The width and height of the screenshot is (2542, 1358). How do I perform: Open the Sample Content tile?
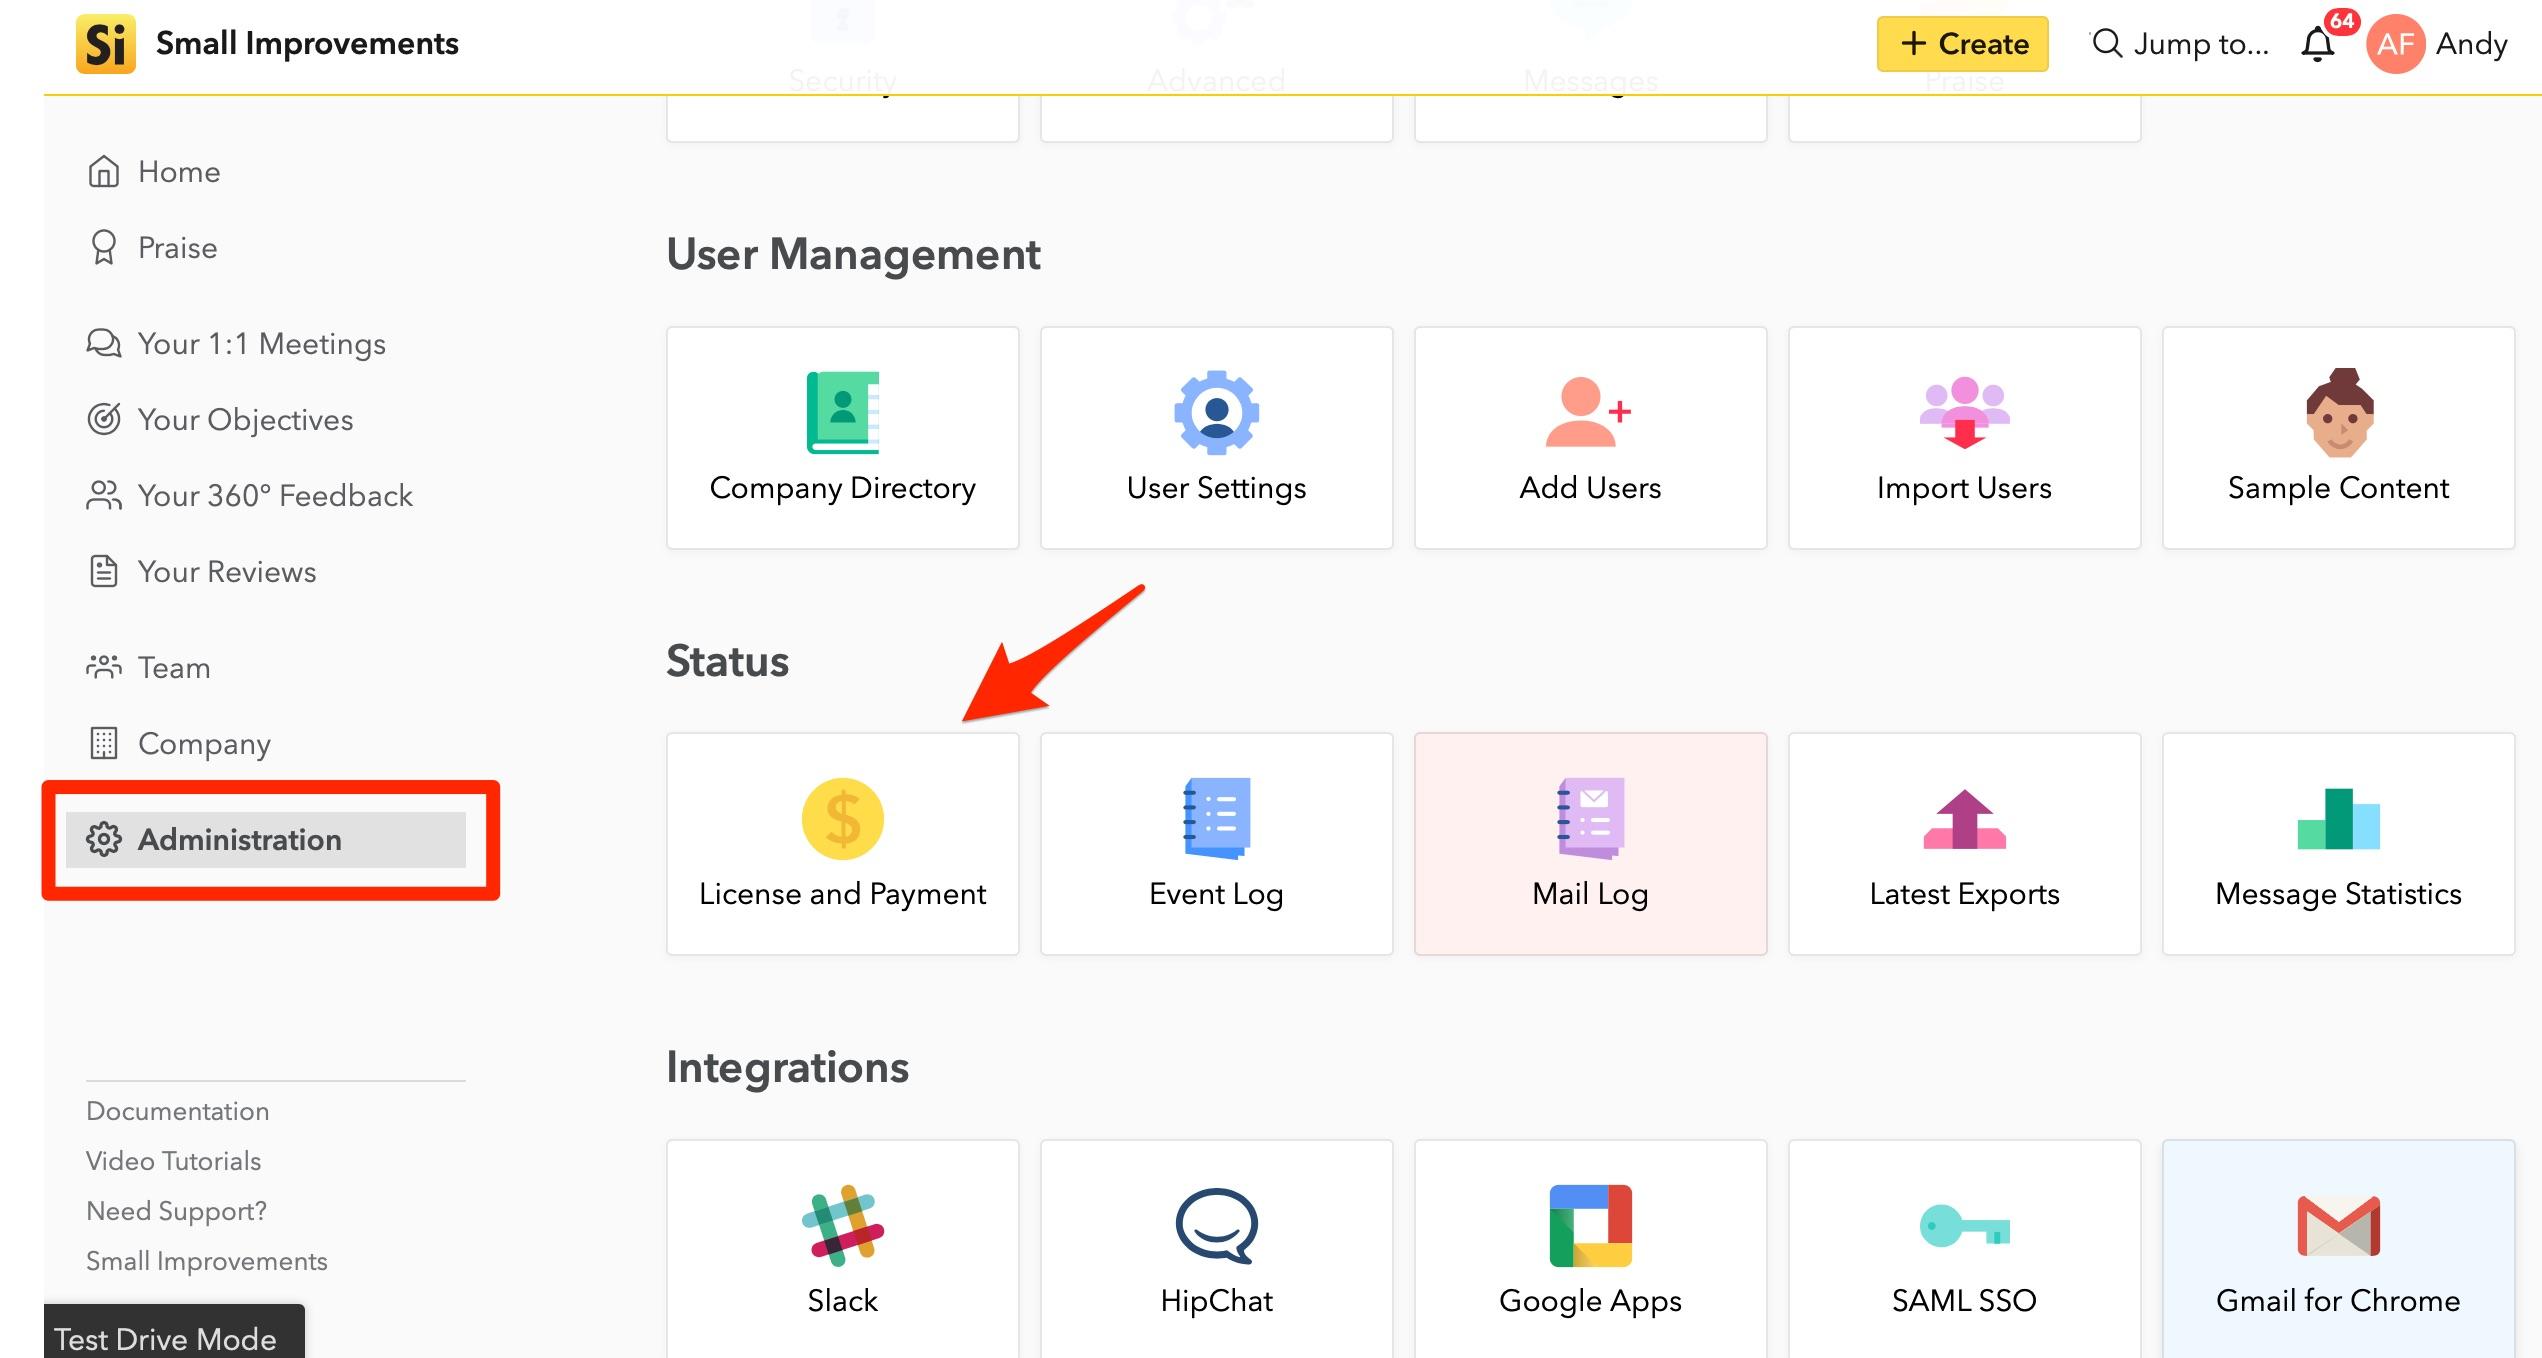click(x=2338, y=438)
